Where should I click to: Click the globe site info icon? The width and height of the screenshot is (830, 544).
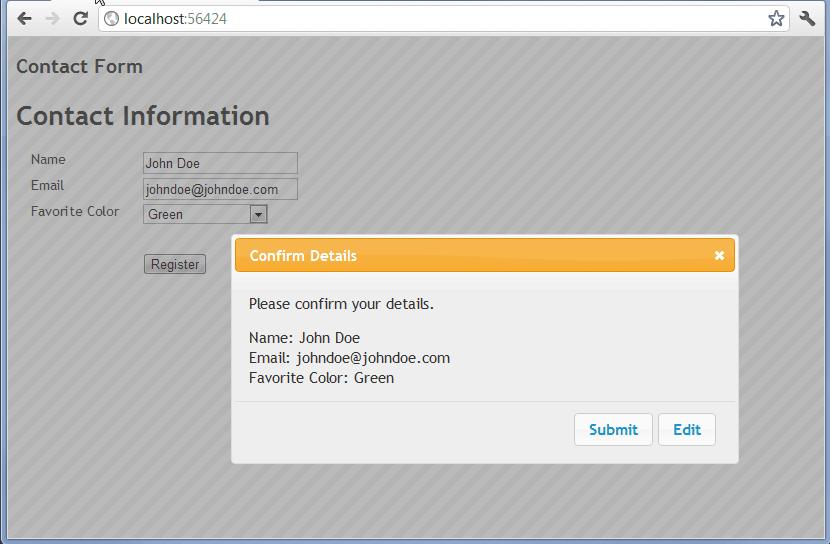pyautogui.click(x=111, y=19)
